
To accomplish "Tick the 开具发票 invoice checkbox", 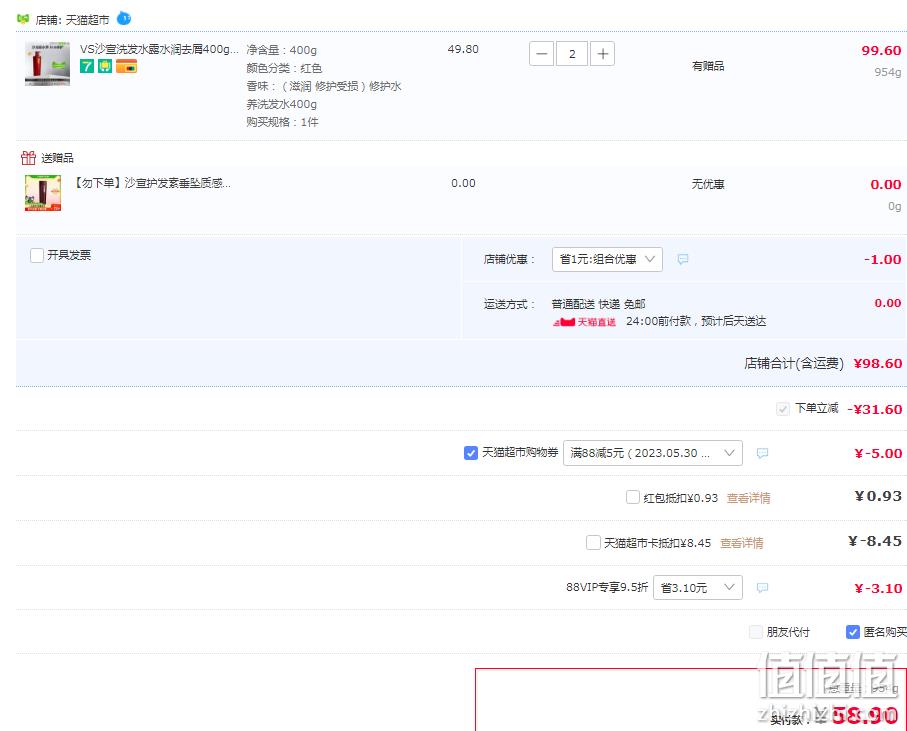I will 37,255.
